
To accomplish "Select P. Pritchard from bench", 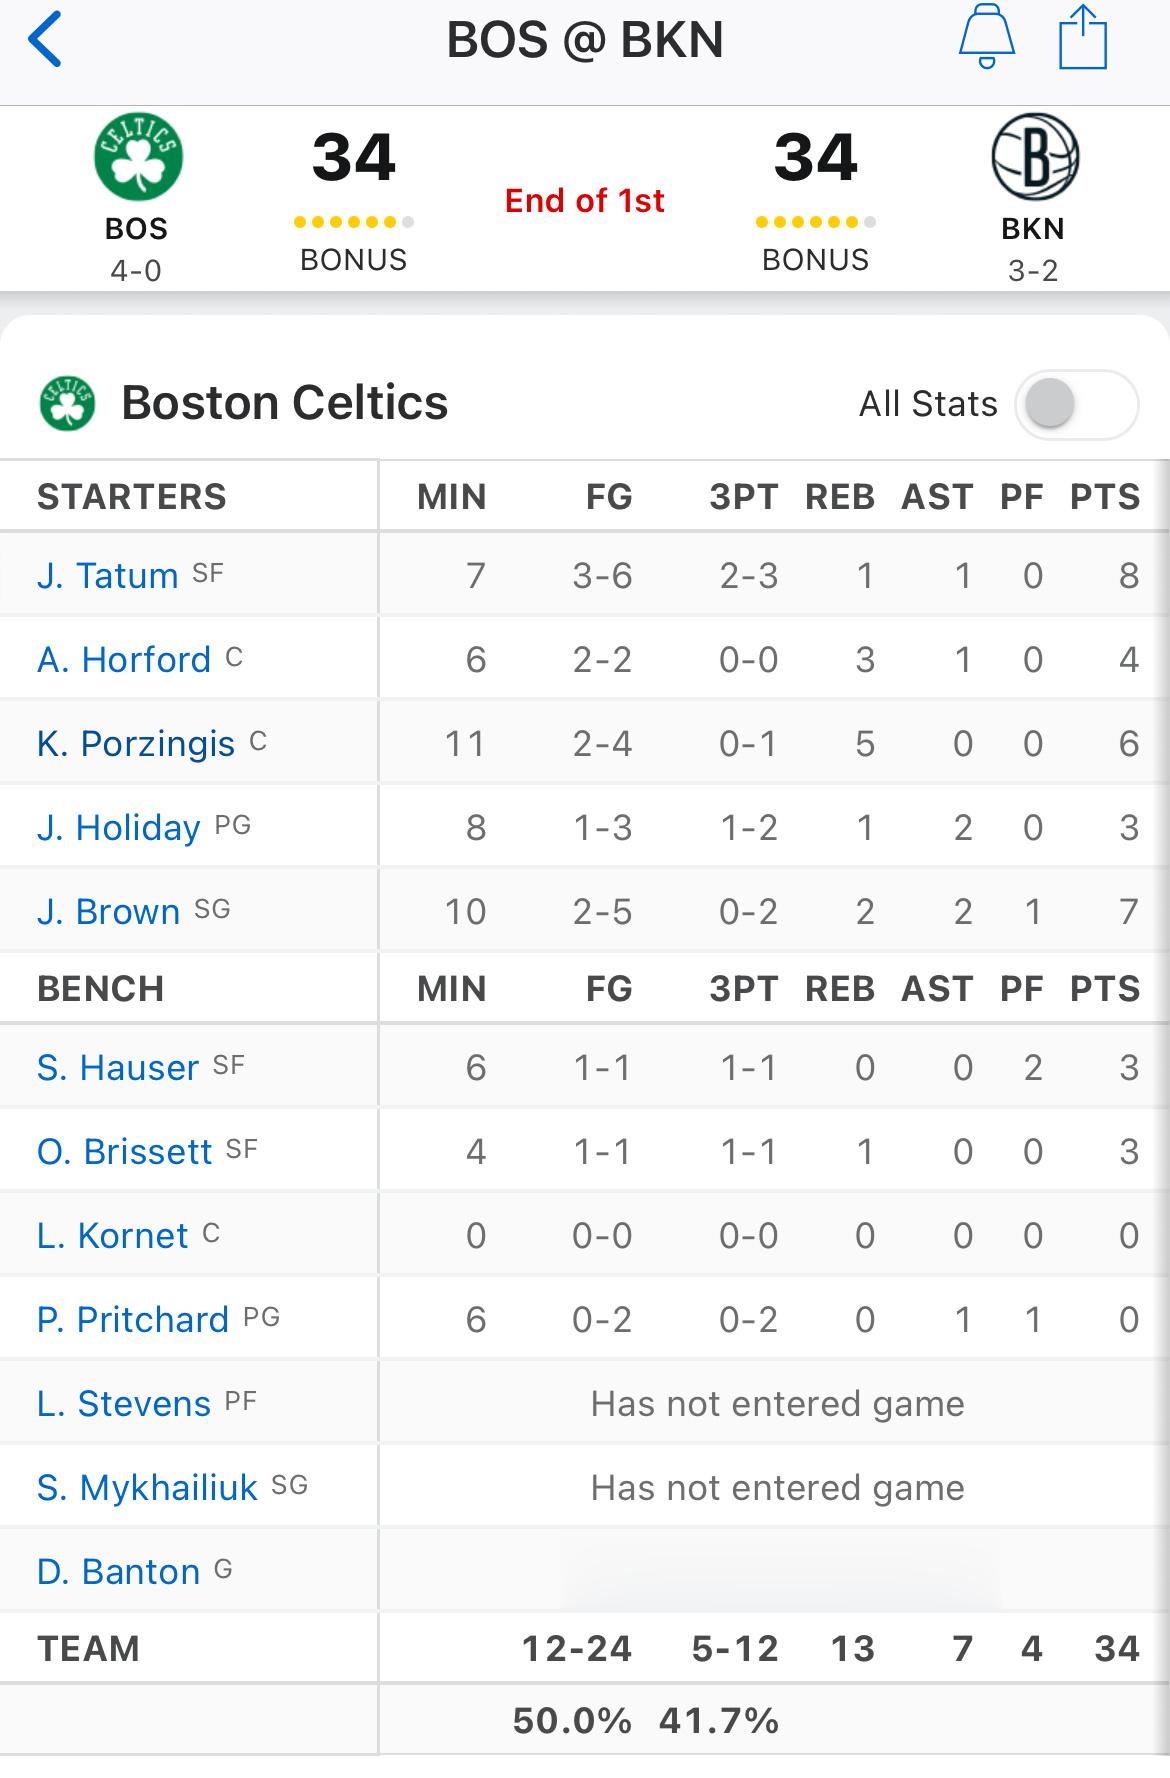I will pyautogui.click(x=133, y=1320).
